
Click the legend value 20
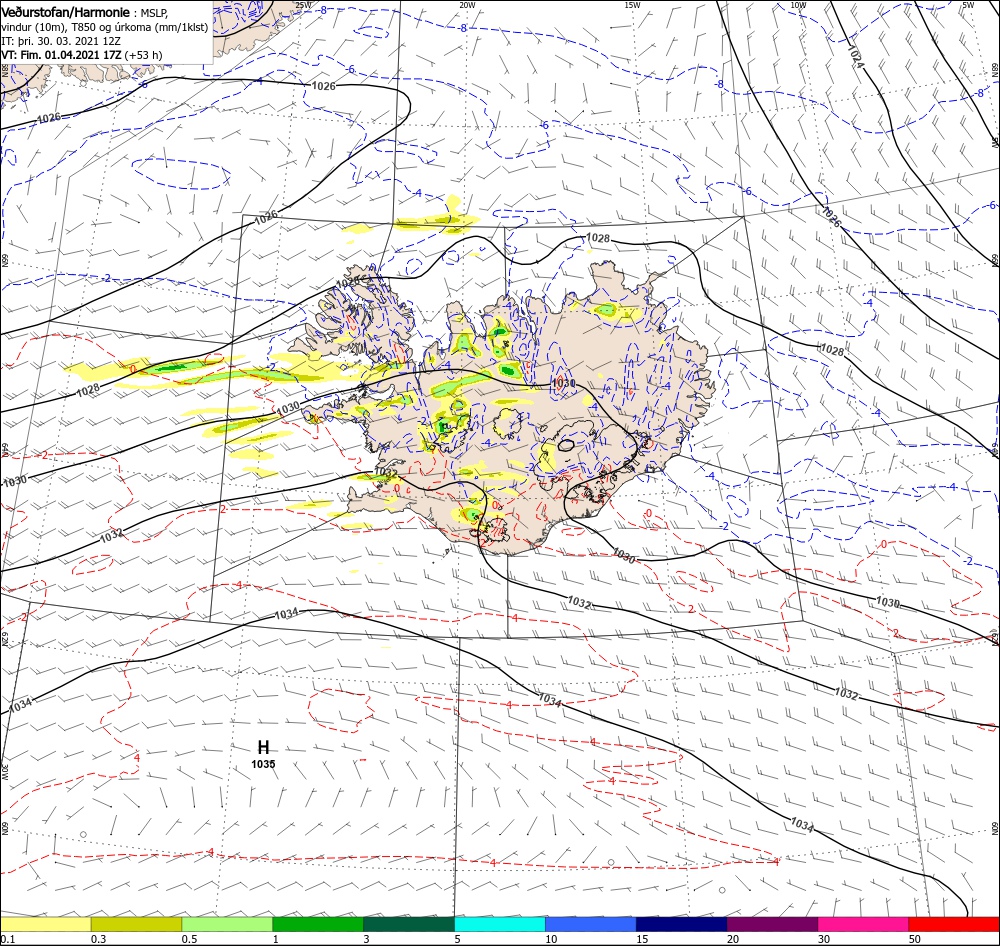(x=733, y=939)
